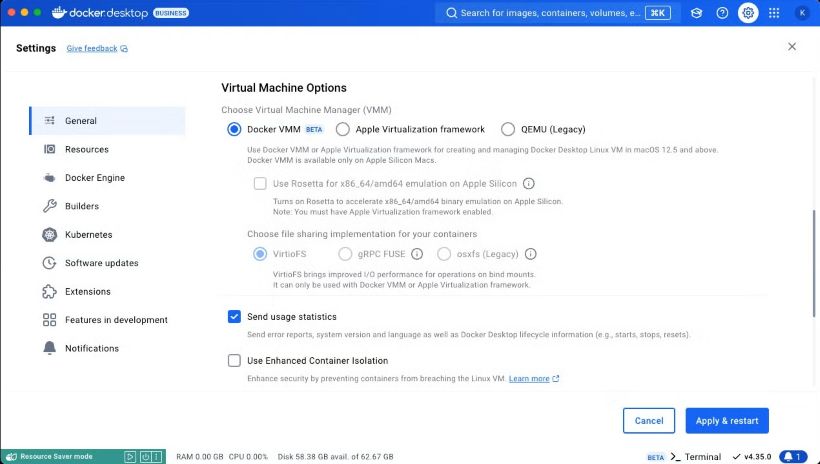The image size is (820, 464).
Task: Open the three-dot engine menu in status bar
Action: pyautogui.click(x=159, y=456)
